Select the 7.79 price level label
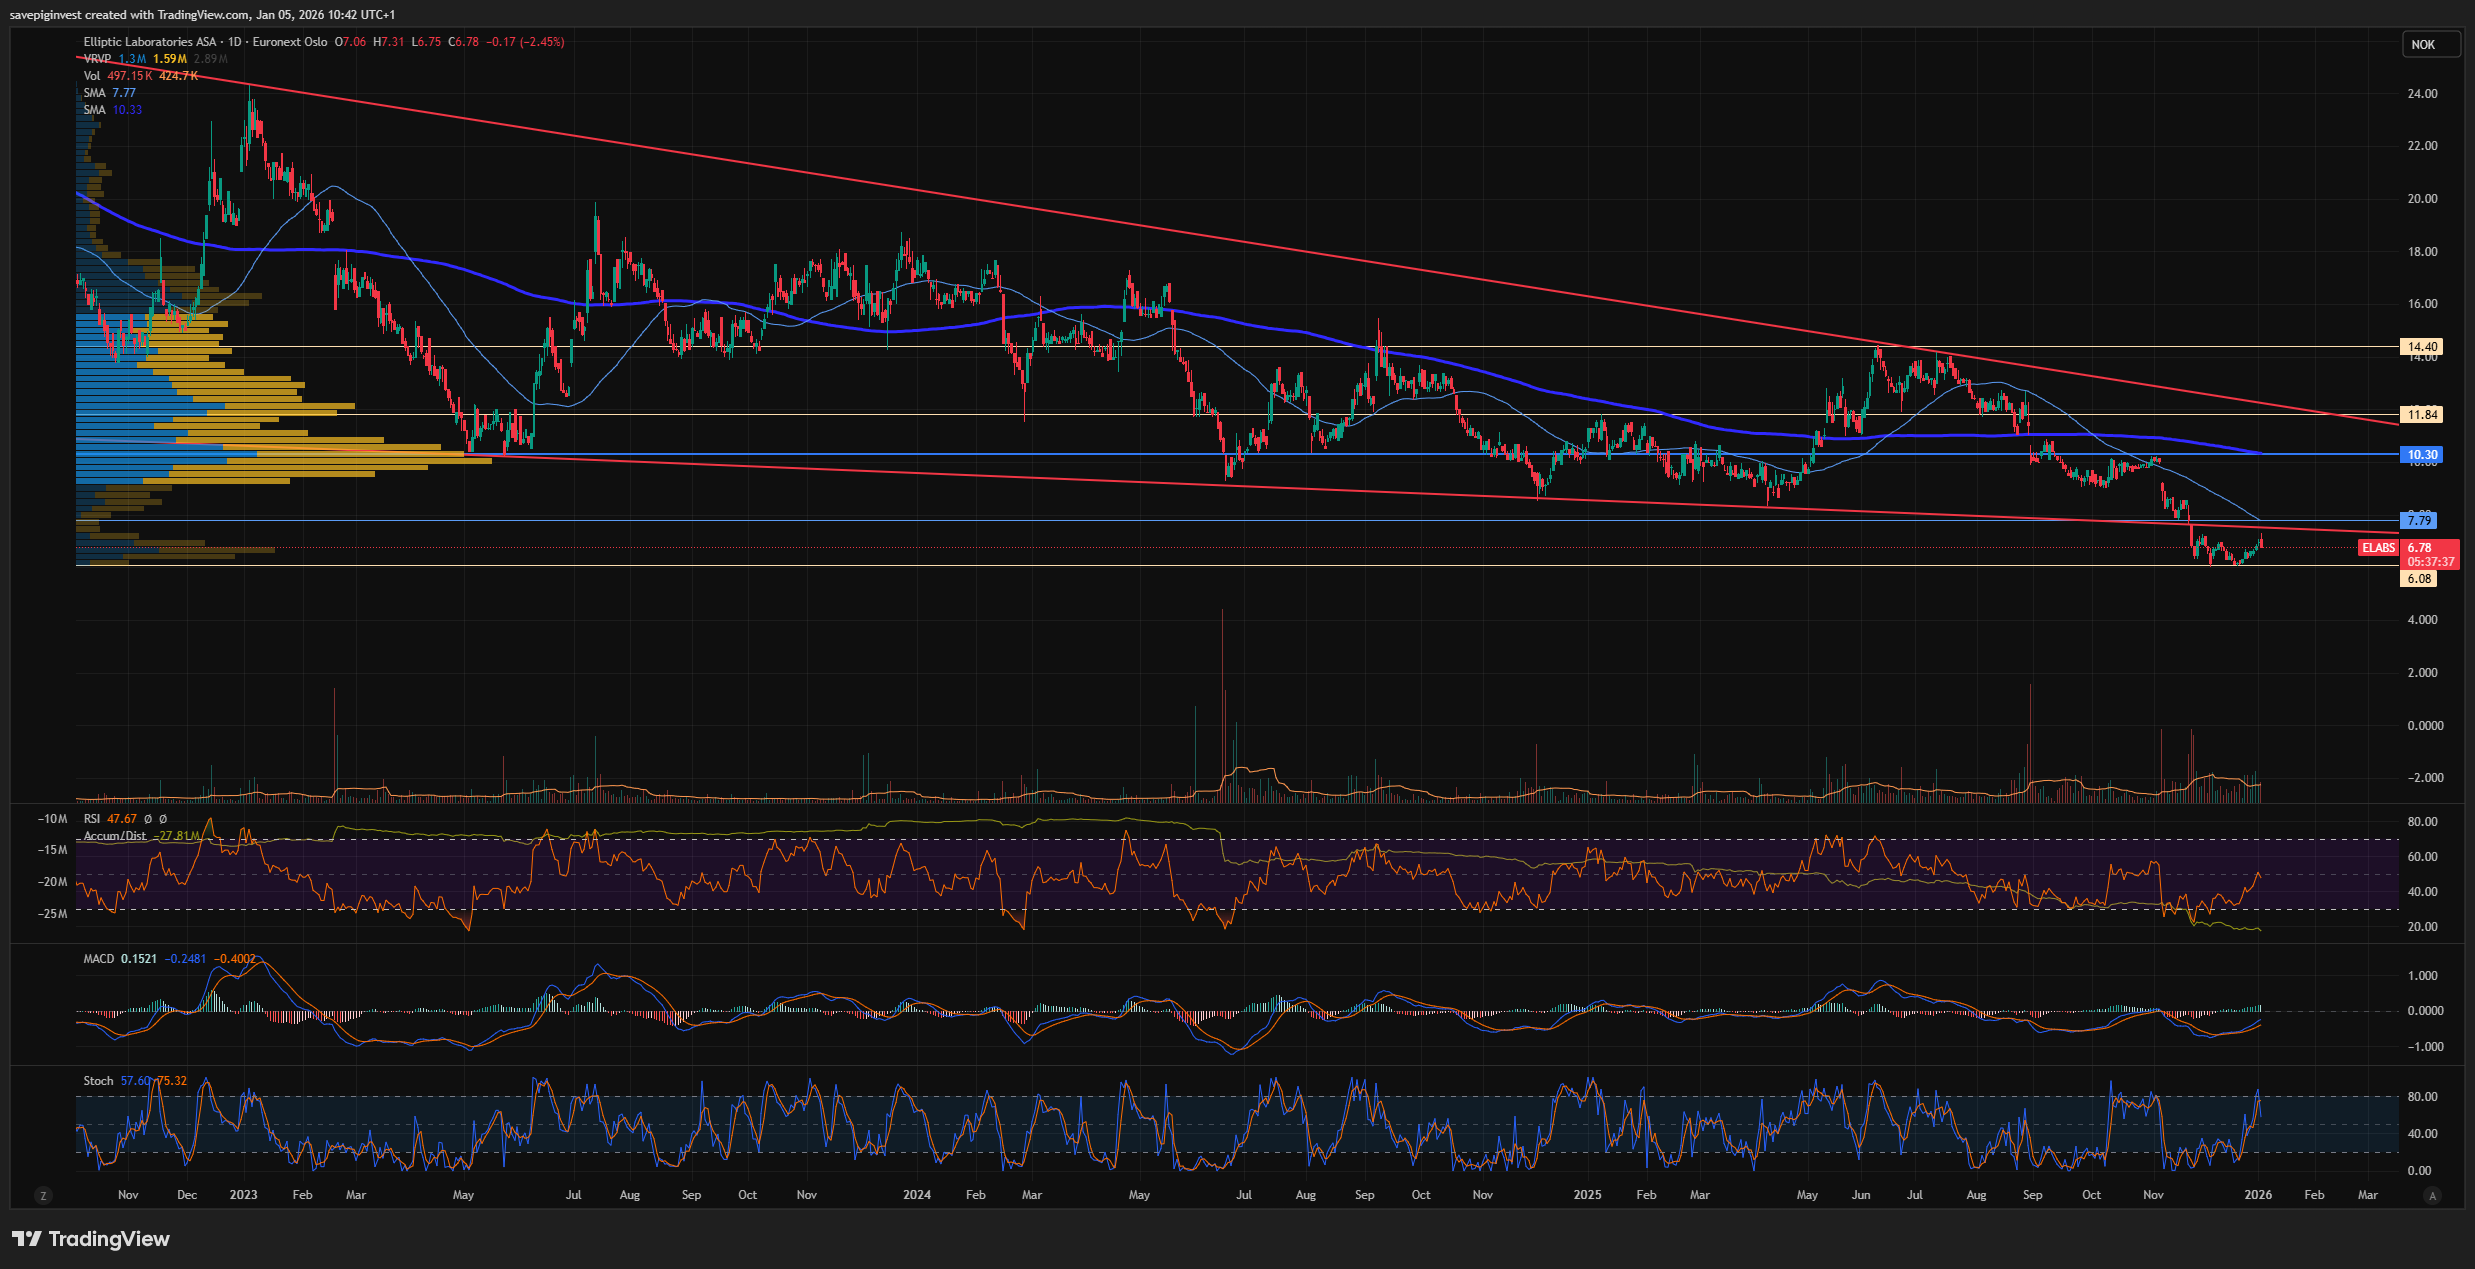The width and height of the screenshot is (2475, 1269). pyautogui.click(x=2418, y=520)
